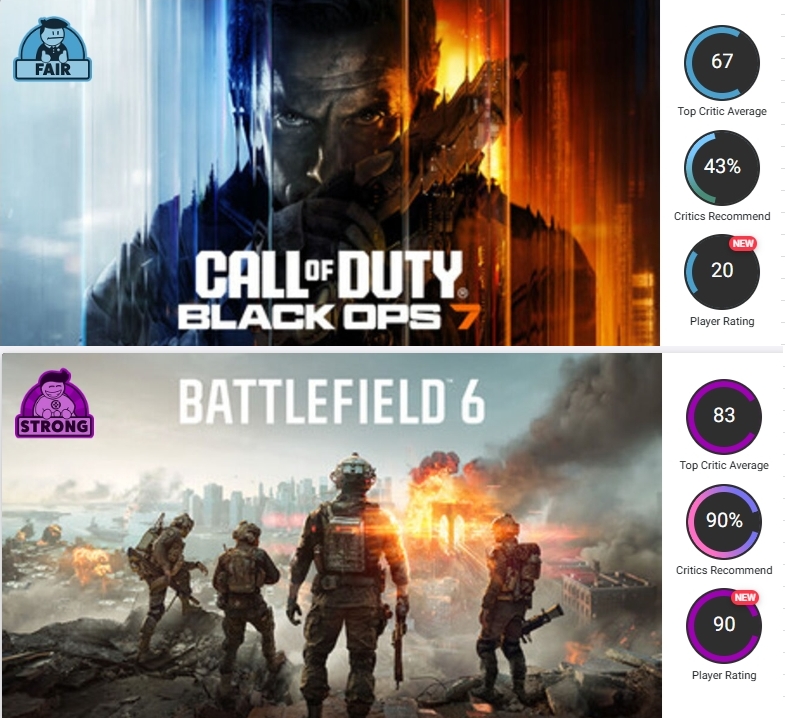Click the 90 Player Rating circle

724,626
